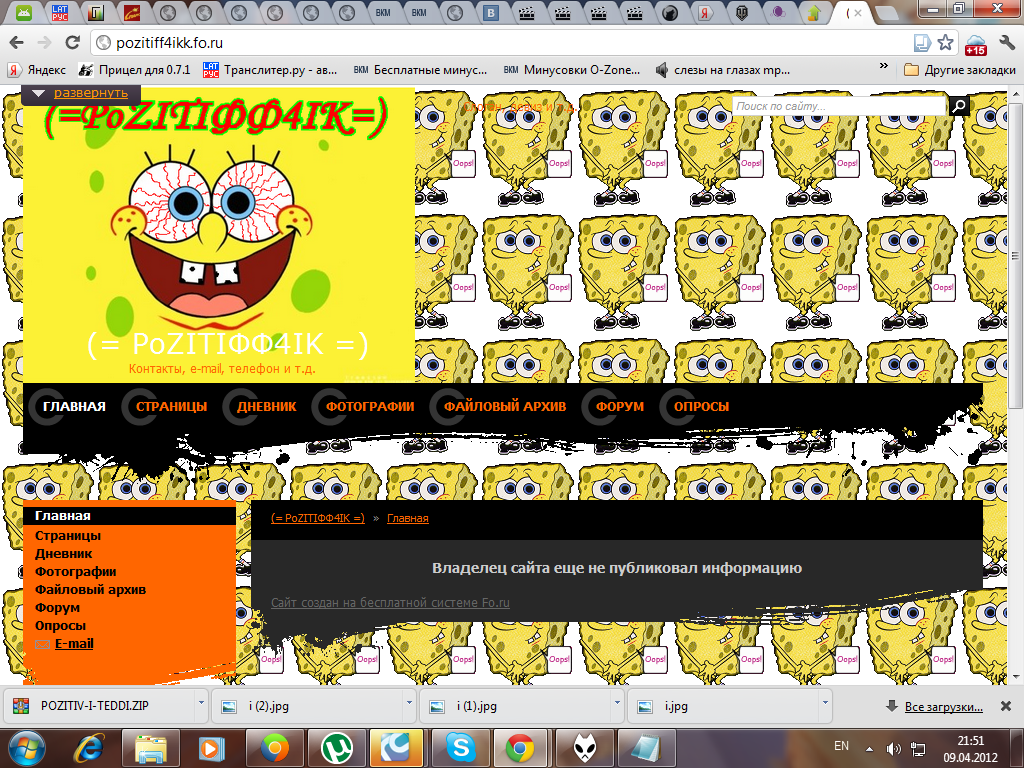This screenshot has width=1024, height=768.
Task: Click the magnifier site search button
Action: click(x=959, y=106)
